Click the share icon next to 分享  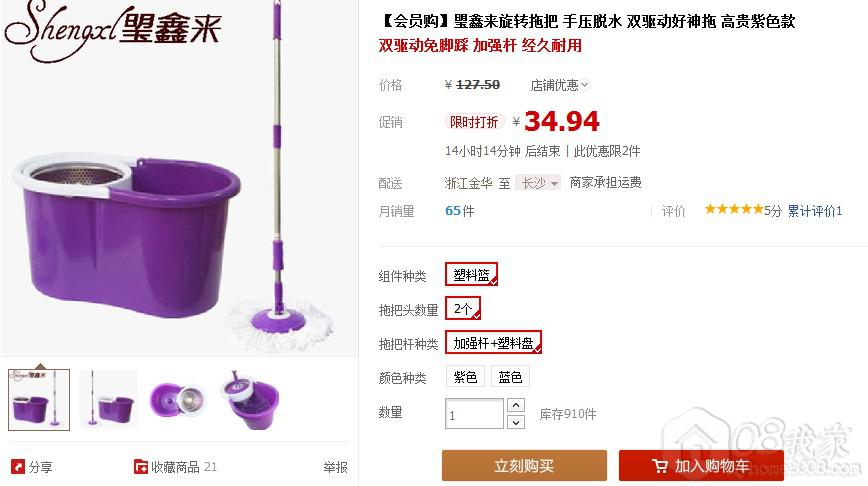tap(18, 467)
